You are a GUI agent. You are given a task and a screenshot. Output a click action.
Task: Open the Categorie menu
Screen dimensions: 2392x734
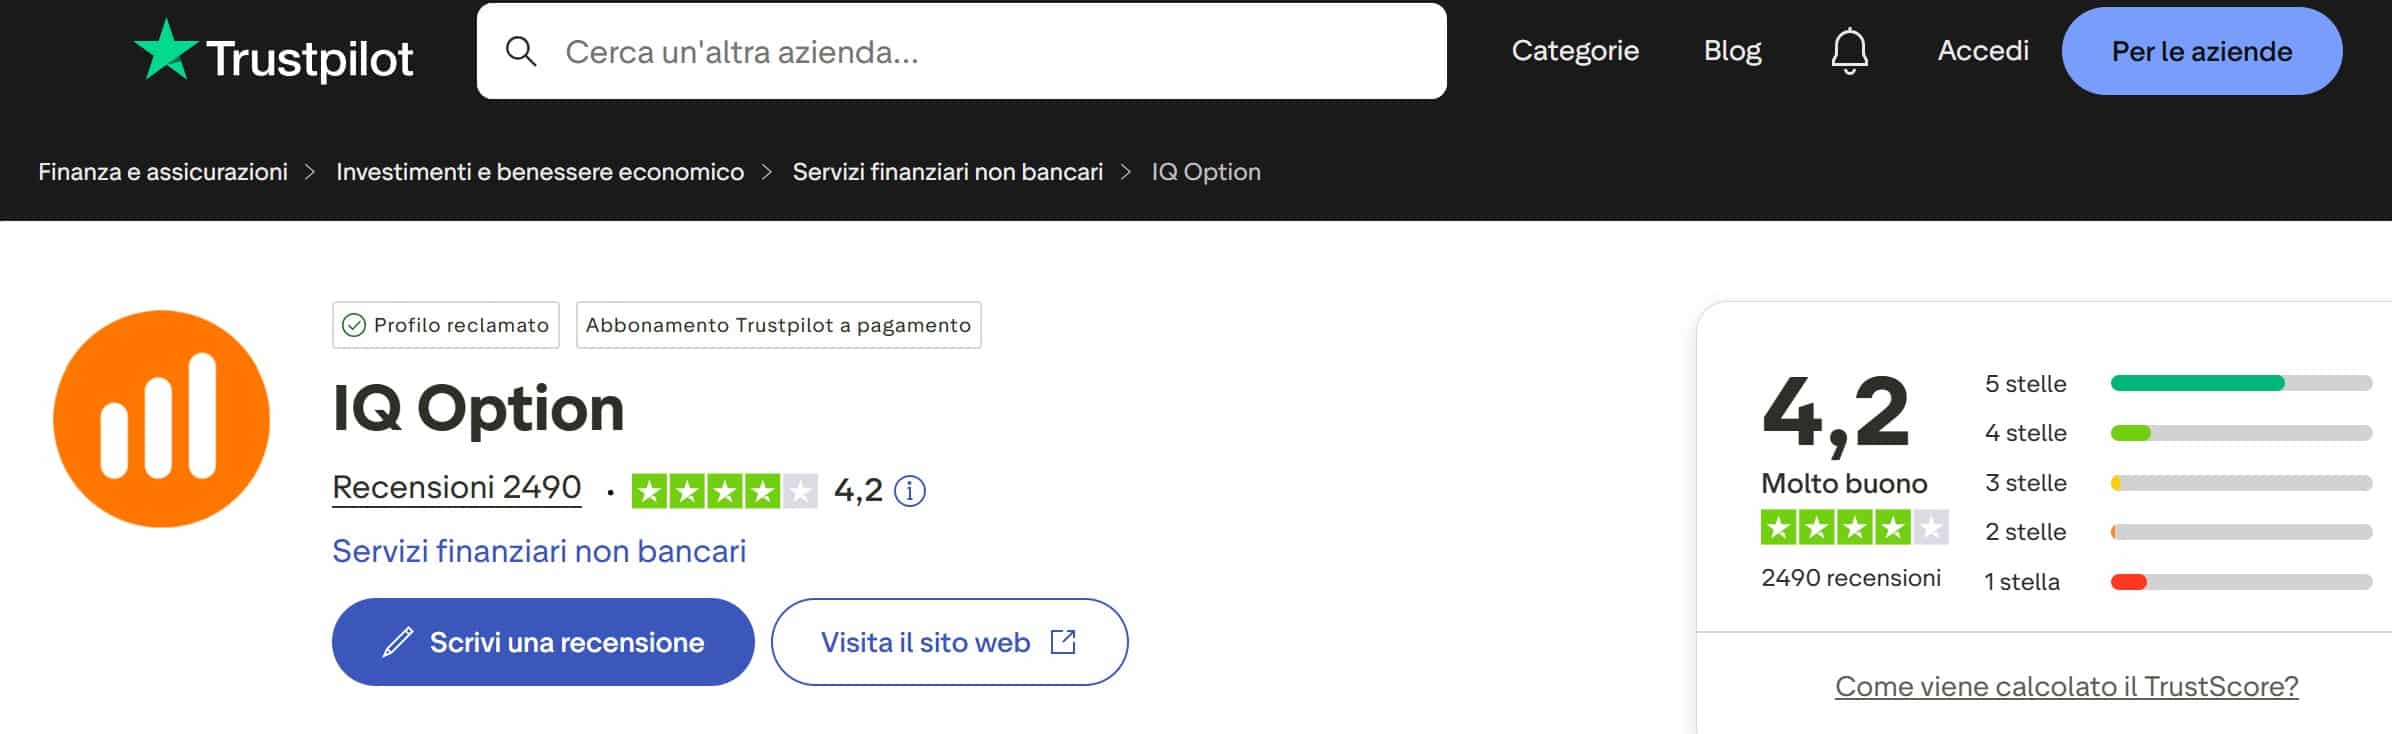click(x=1576, y=50)
